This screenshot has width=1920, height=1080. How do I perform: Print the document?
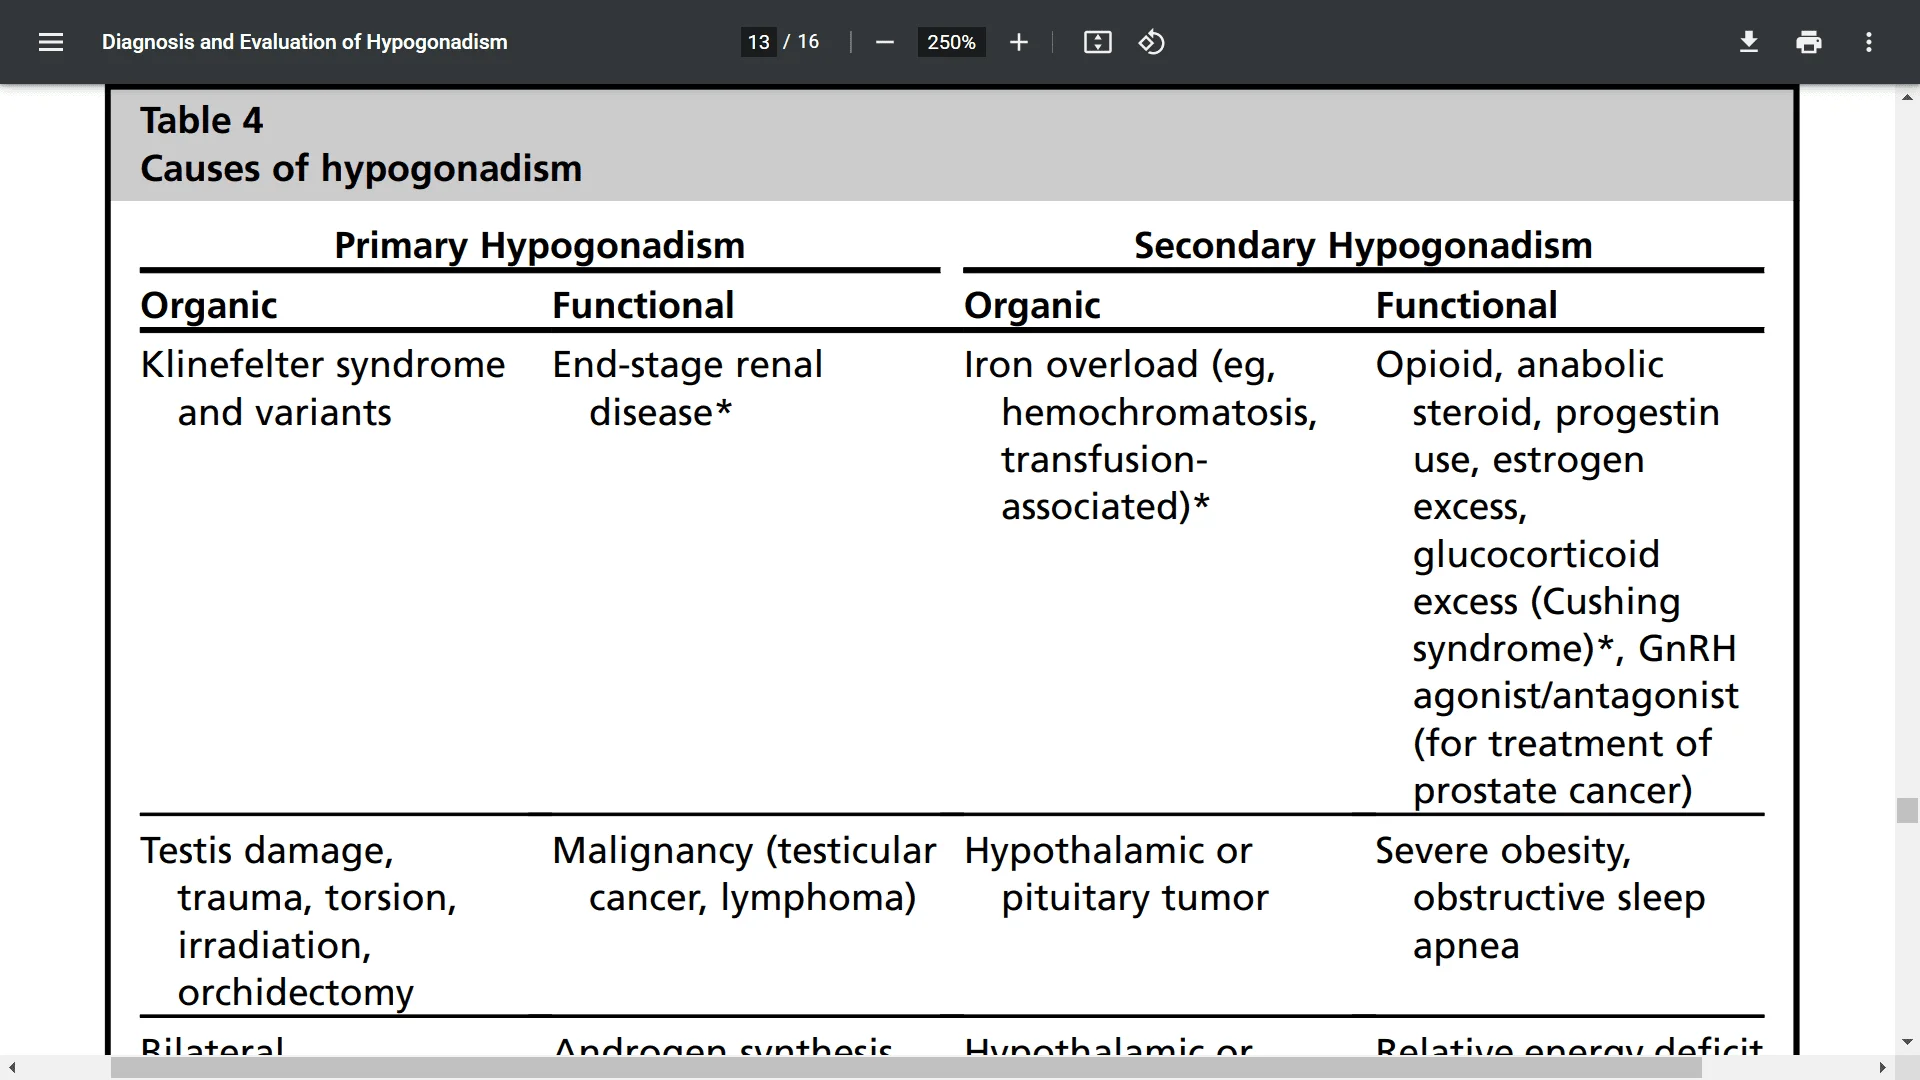click(x=1809, y=42)
